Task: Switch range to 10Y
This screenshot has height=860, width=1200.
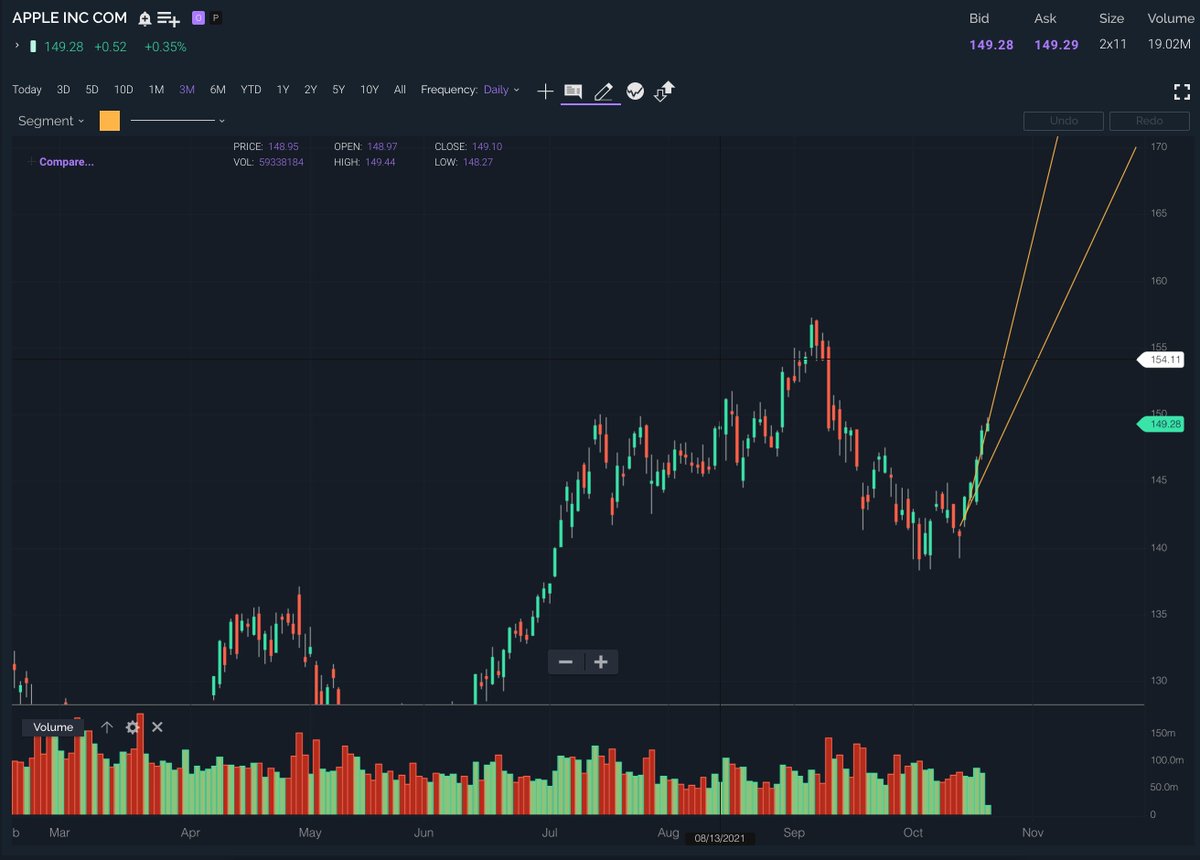Action: (x=370, y=90)
